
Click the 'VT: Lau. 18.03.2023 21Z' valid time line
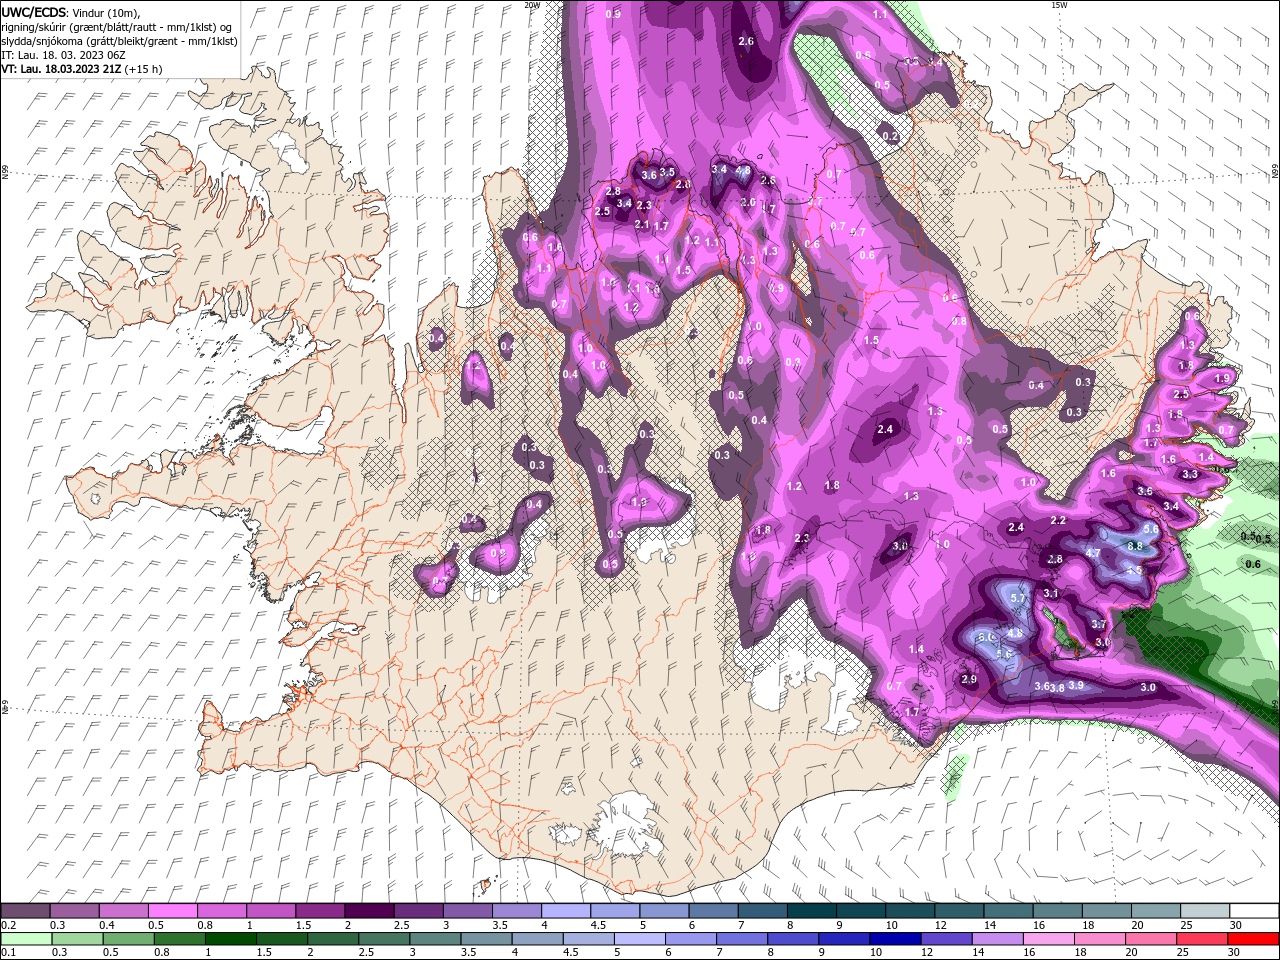point(62,69)
